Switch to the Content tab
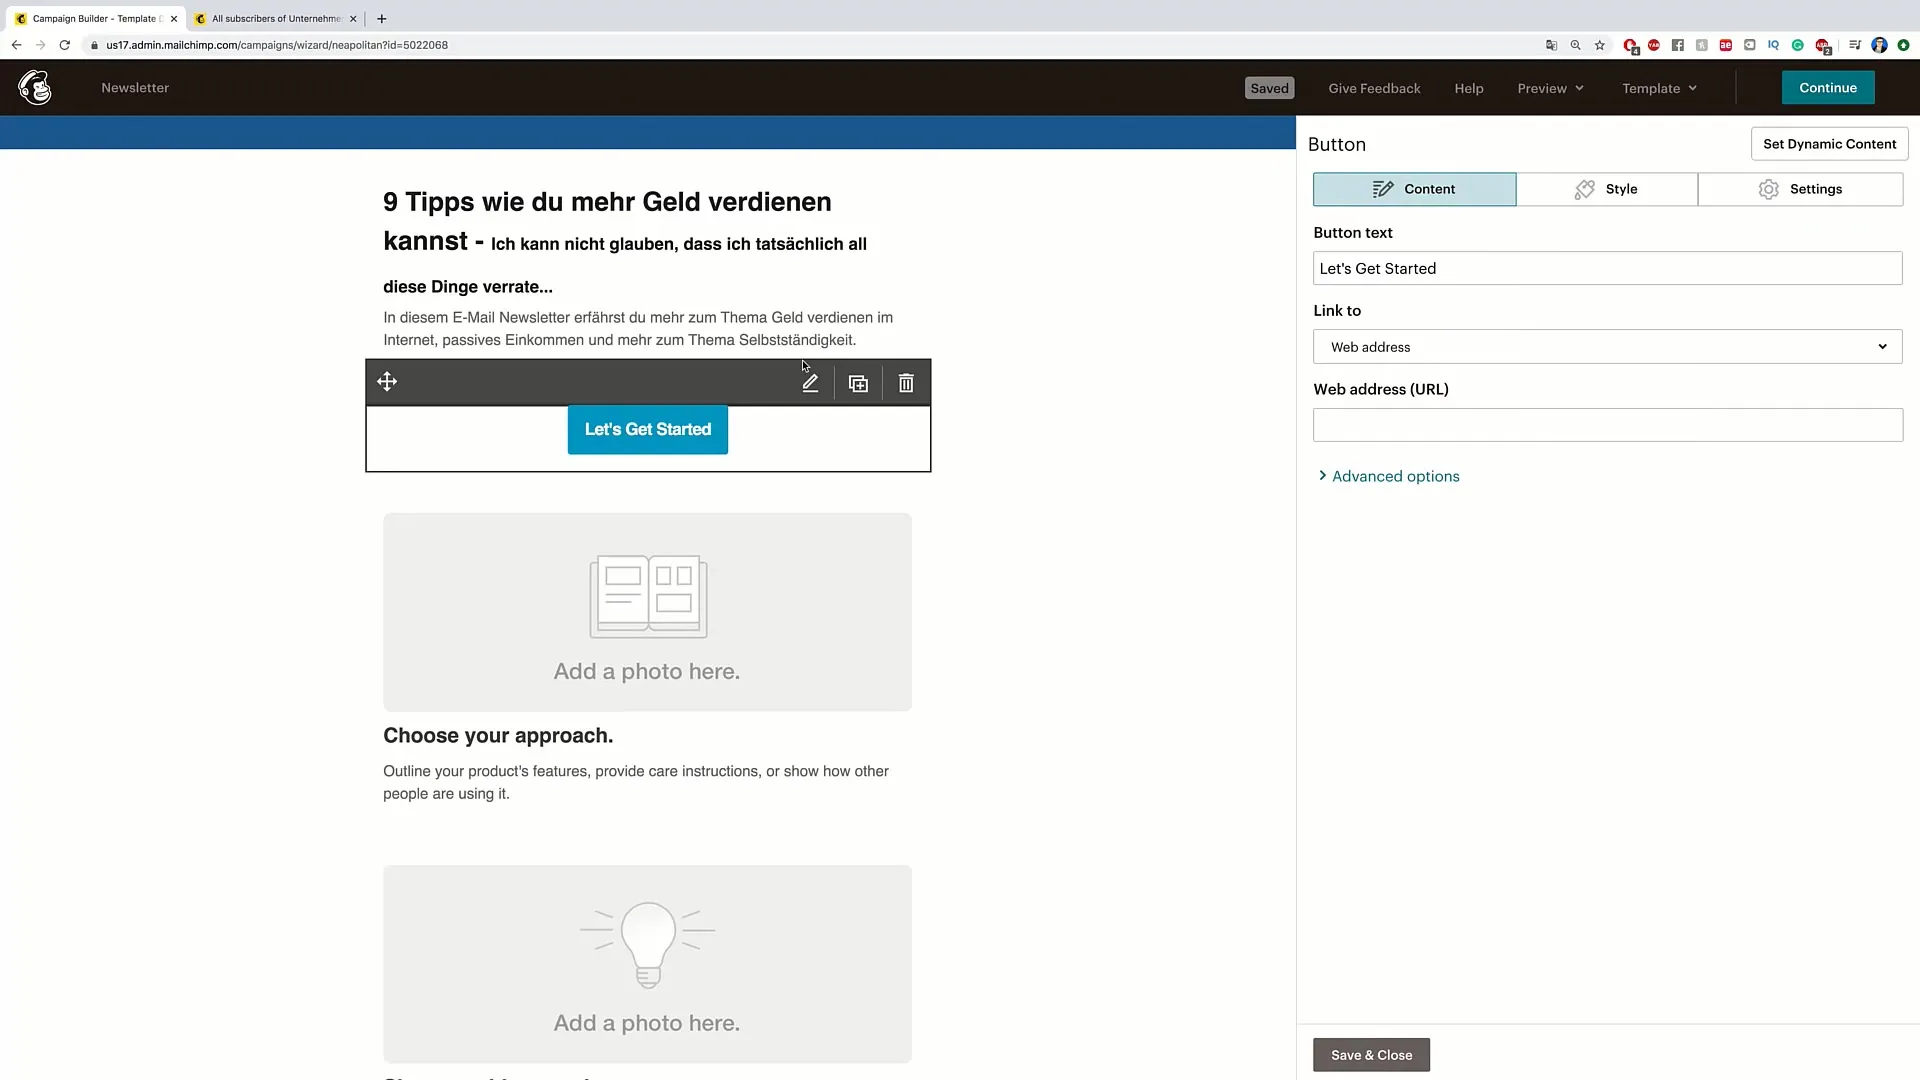Screen dimensions: 1920x1080 pos(1415,189)
